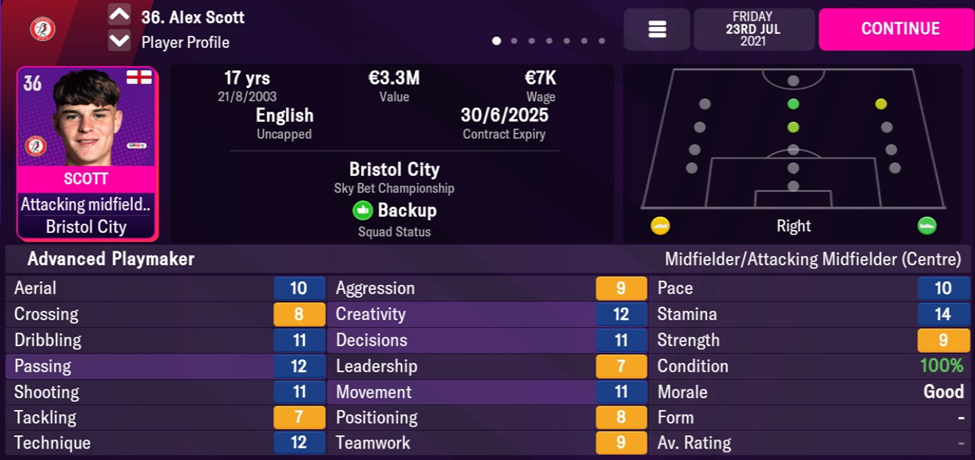Click the orange Tackling value 7 box

coord(299,417)
